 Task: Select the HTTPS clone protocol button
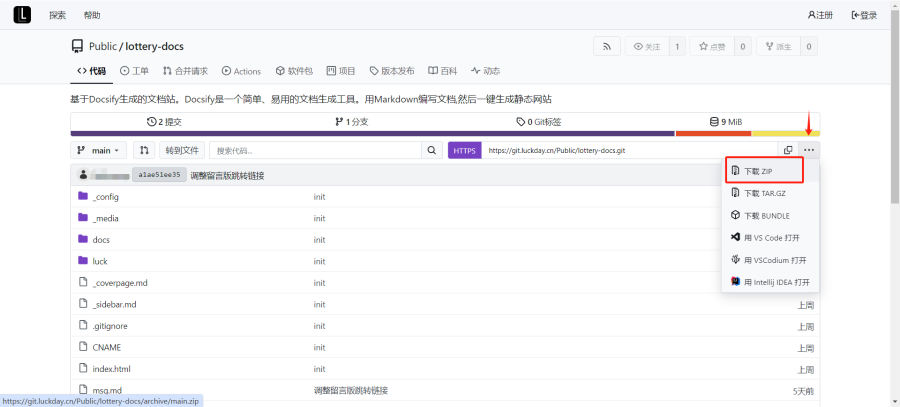[464, 150]
